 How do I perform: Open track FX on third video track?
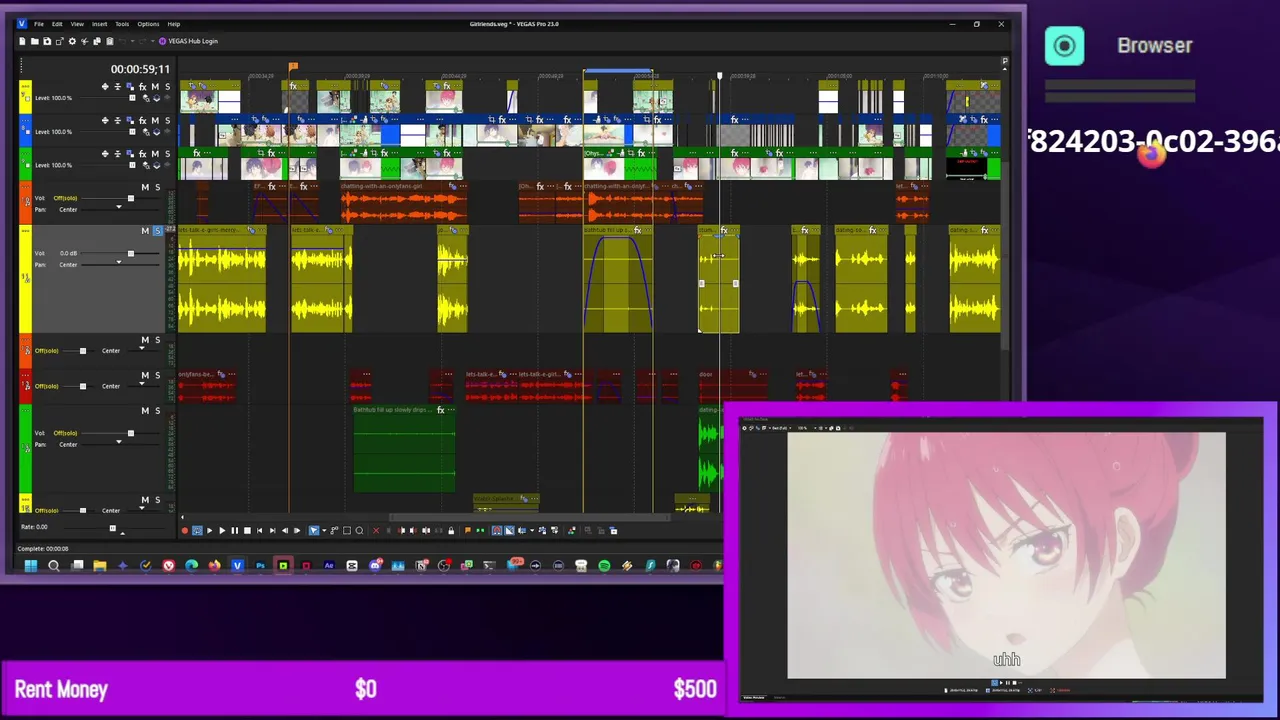(x=143, y=154)
